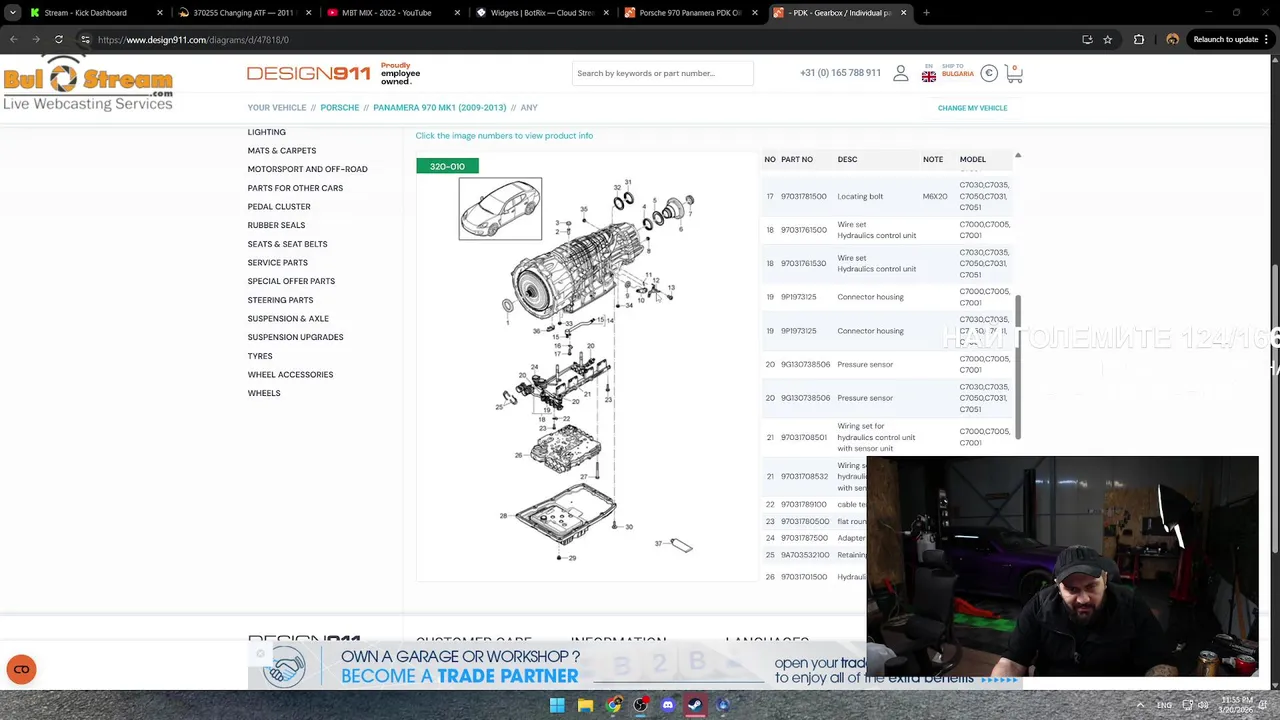Open the Motorsport and Off-Road category

(x=307, y=169)
